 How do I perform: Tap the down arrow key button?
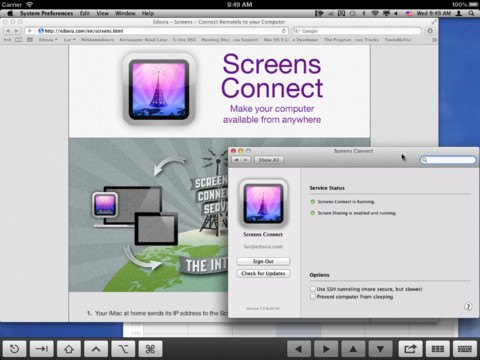point(380,349)
